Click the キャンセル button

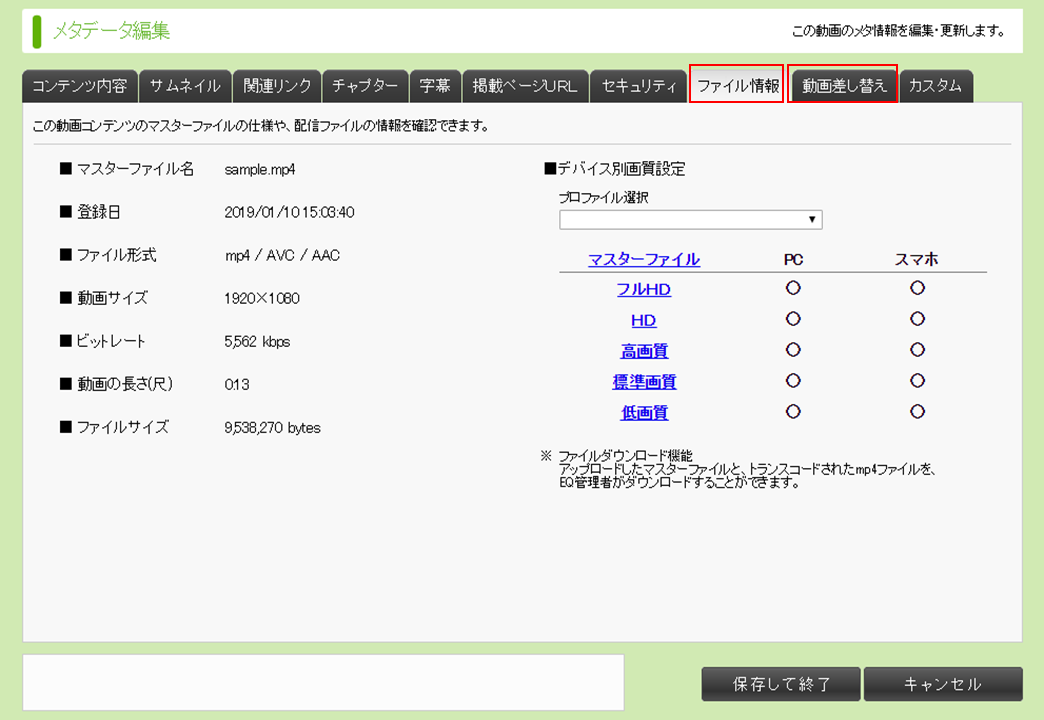[x=943, y=684]
